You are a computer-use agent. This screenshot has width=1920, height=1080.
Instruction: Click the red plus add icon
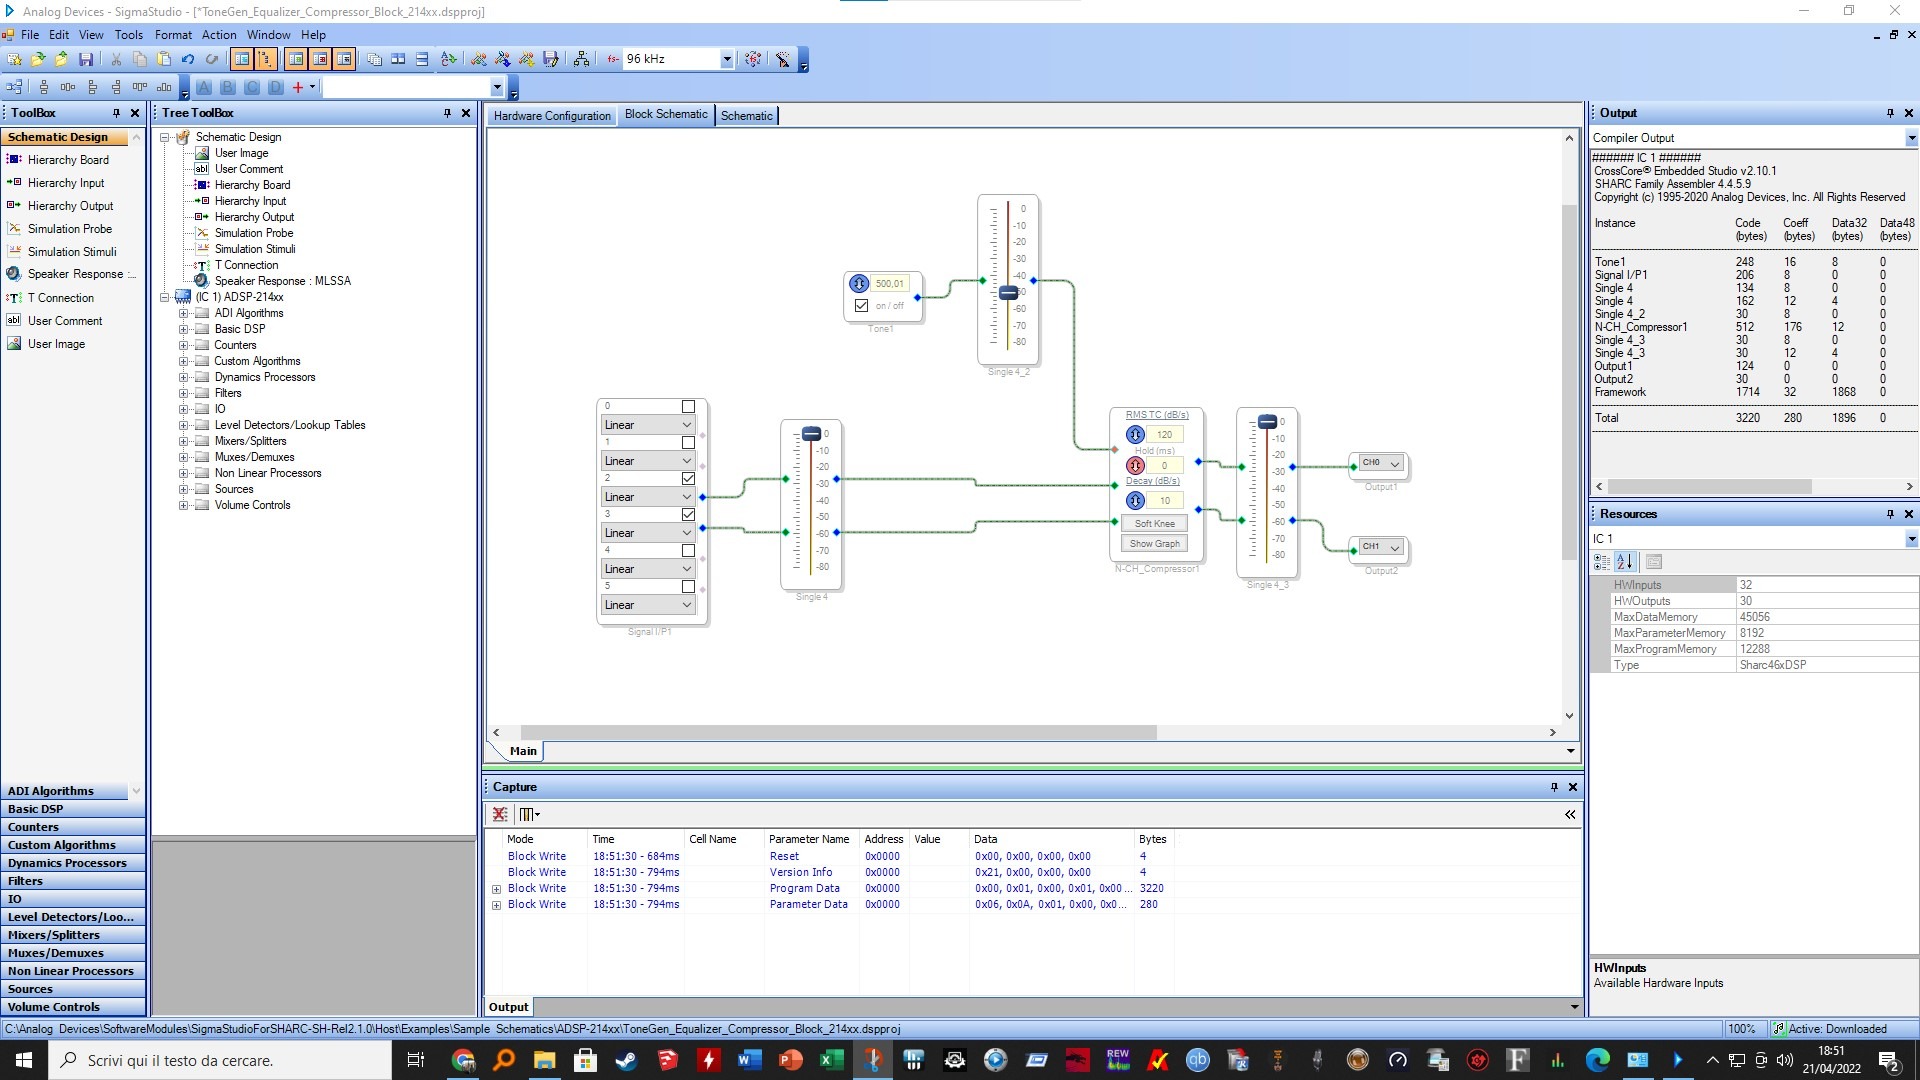coord(297,87)
